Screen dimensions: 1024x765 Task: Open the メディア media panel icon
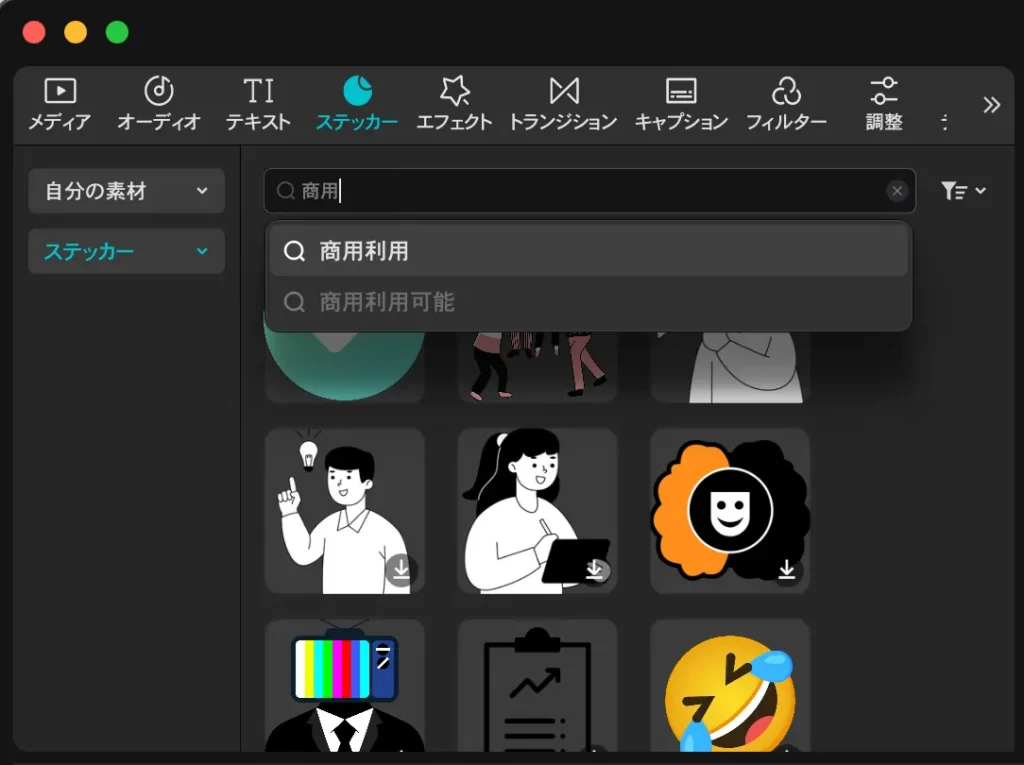(60, 92)
